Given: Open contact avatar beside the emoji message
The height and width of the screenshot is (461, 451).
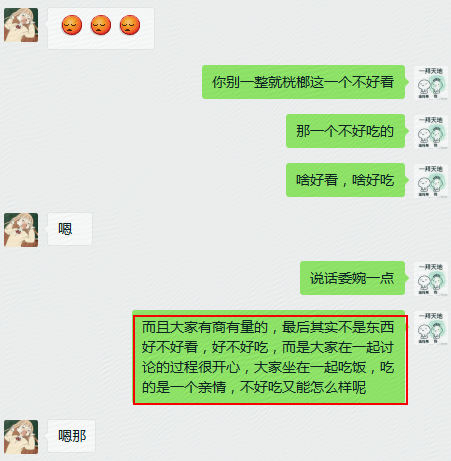Looking at the screenshot, I should (21, 25).
